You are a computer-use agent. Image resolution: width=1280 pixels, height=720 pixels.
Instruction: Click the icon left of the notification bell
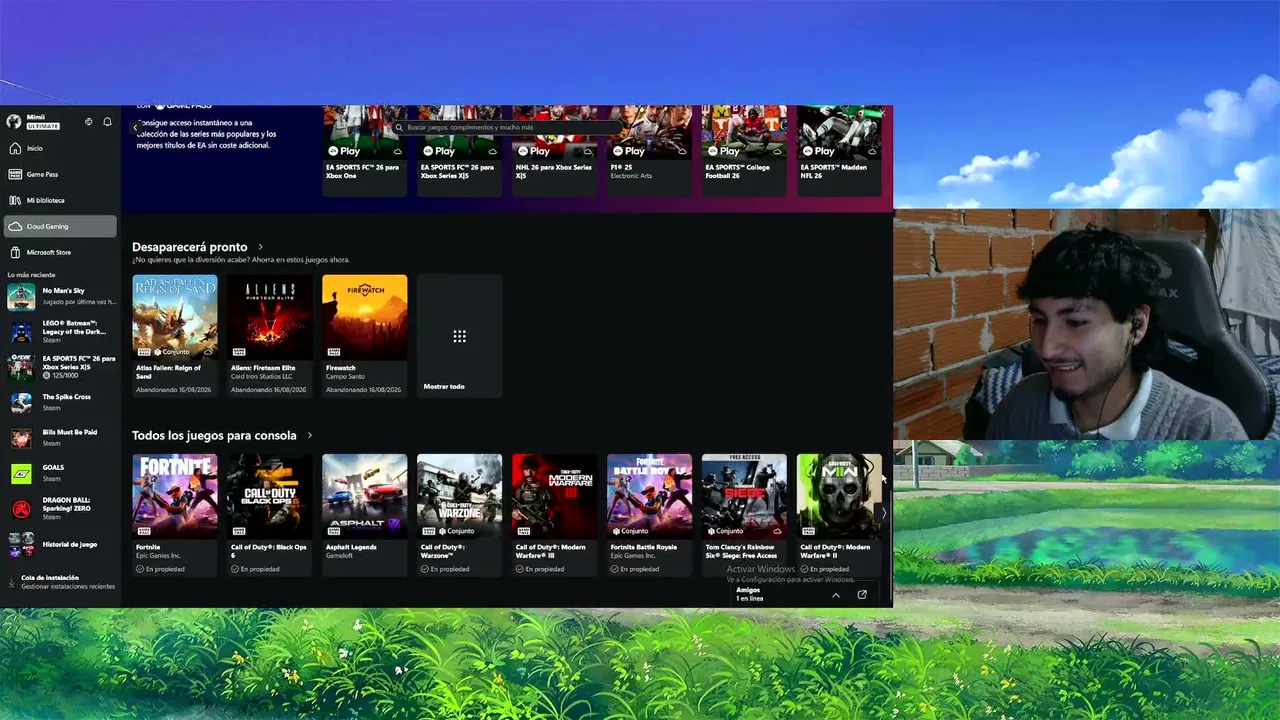point(89,122)
